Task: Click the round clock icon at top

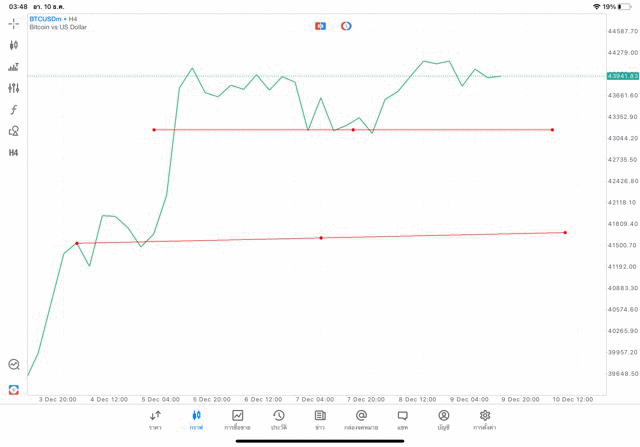Action: 346,26
